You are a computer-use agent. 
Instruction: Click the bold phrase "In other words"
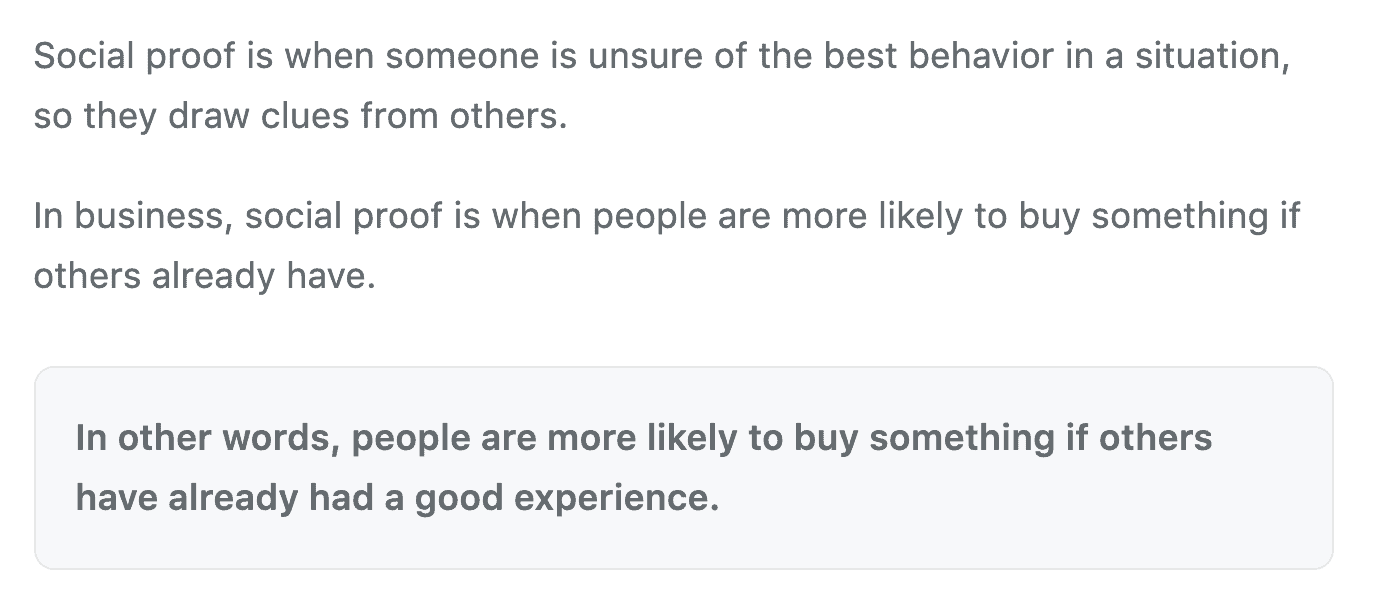(x=208, y=438)
